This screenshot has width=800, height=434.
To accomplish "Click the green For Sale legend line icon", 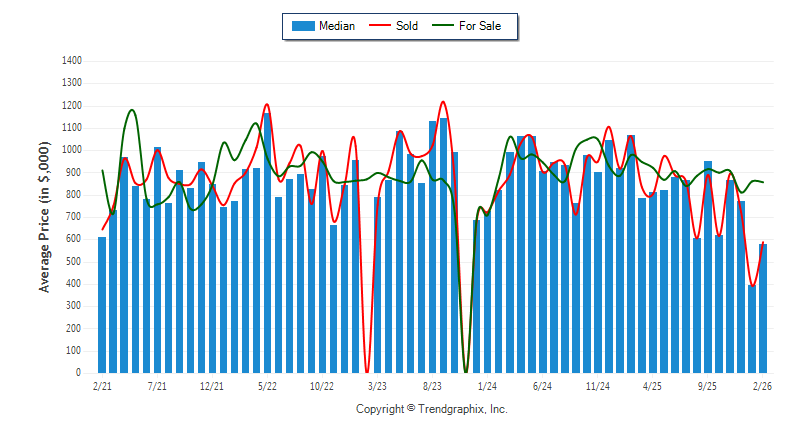I will pyautogui.click(x=441, y=26).
